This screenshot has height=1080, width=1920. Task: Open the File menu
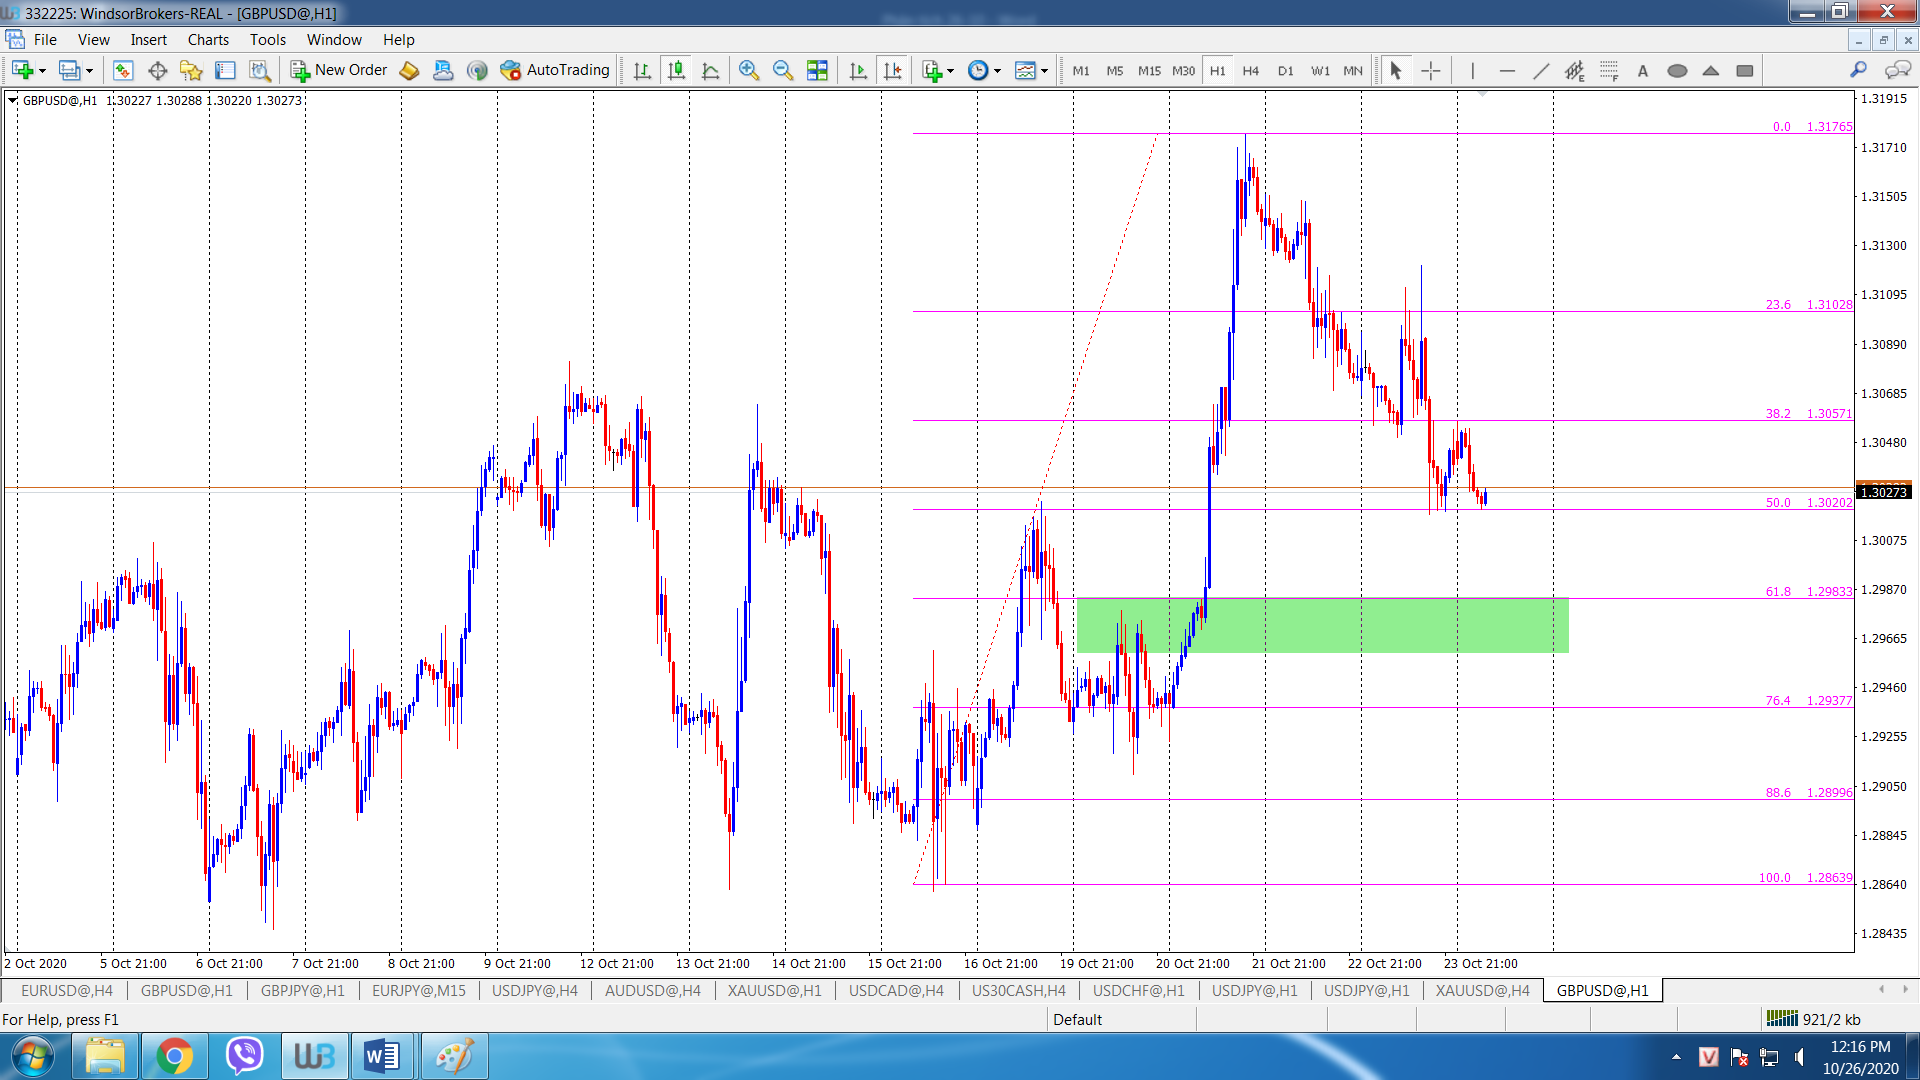click(x=45, y=40)
